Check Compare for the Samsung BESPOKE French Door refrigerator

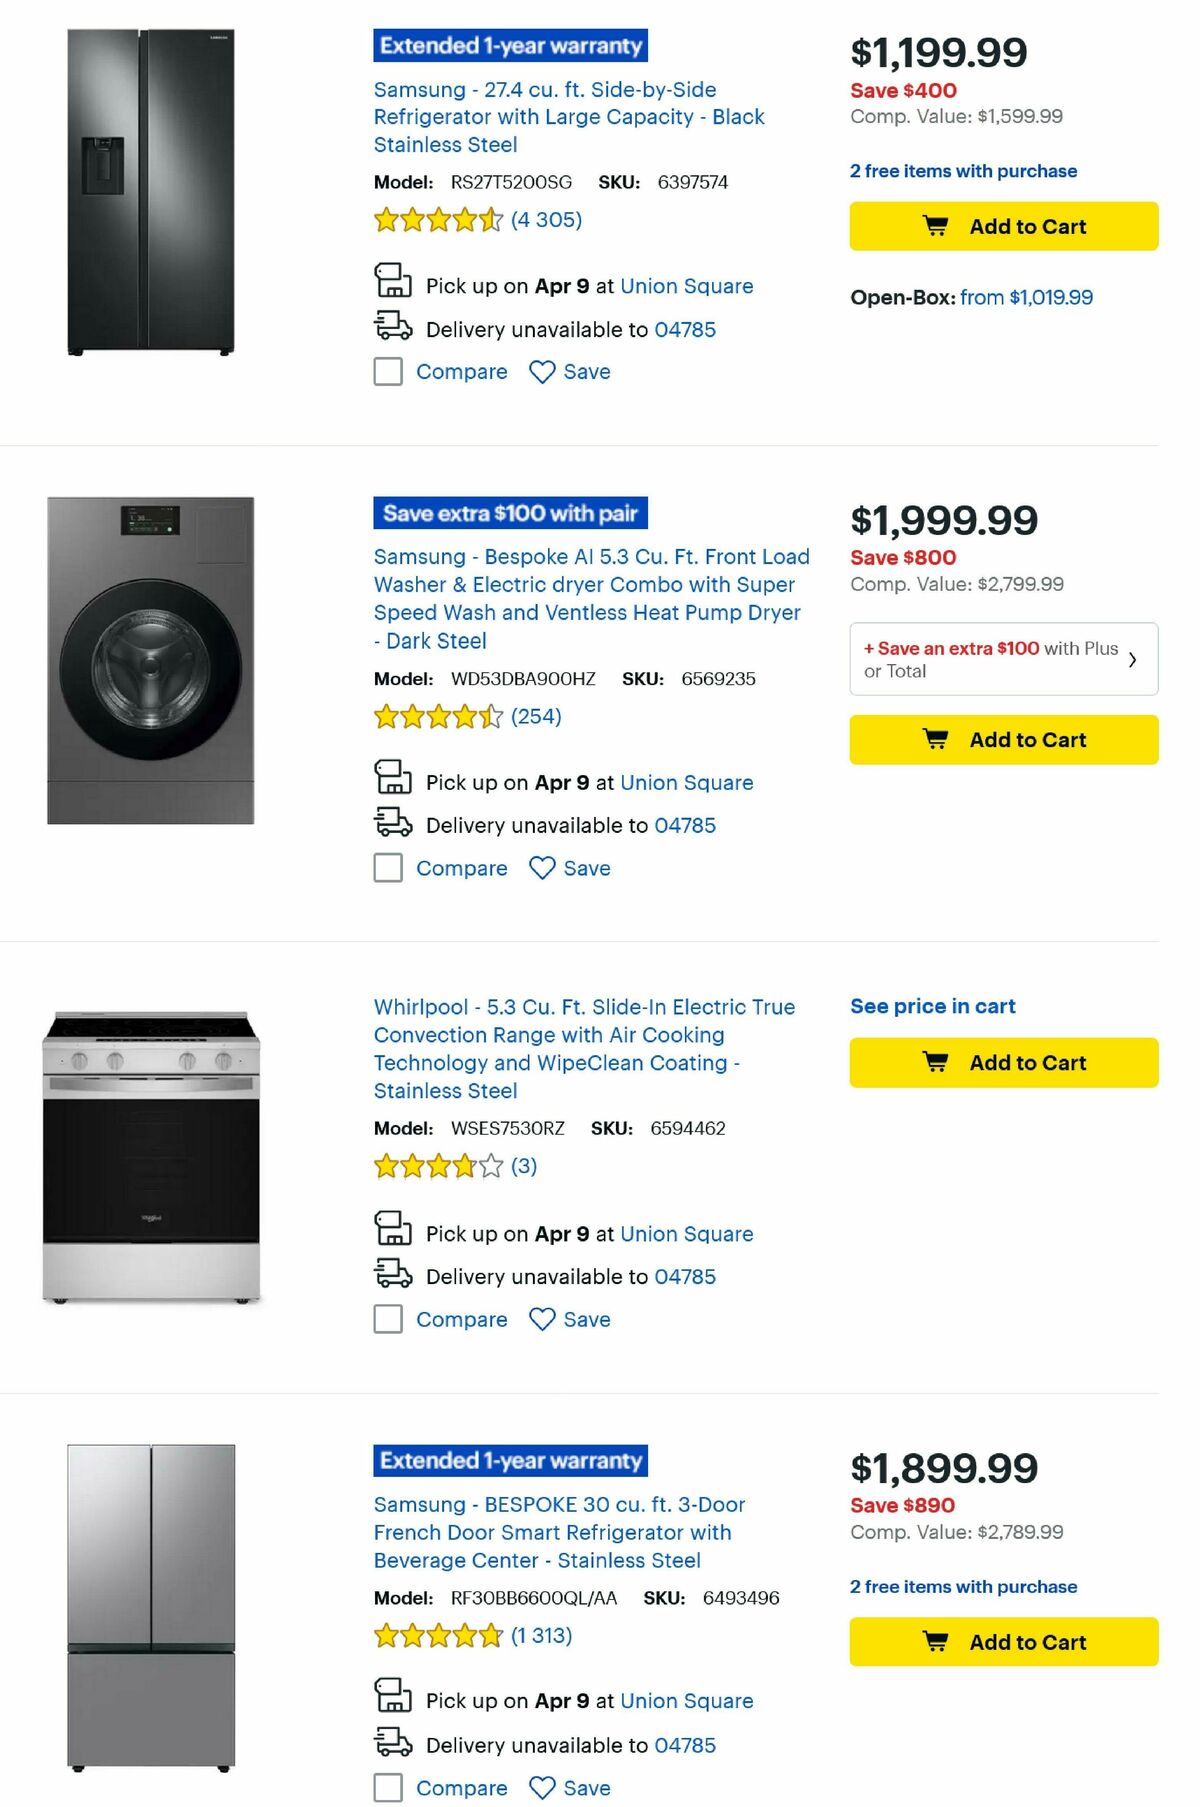click(x=387, y=1788)
